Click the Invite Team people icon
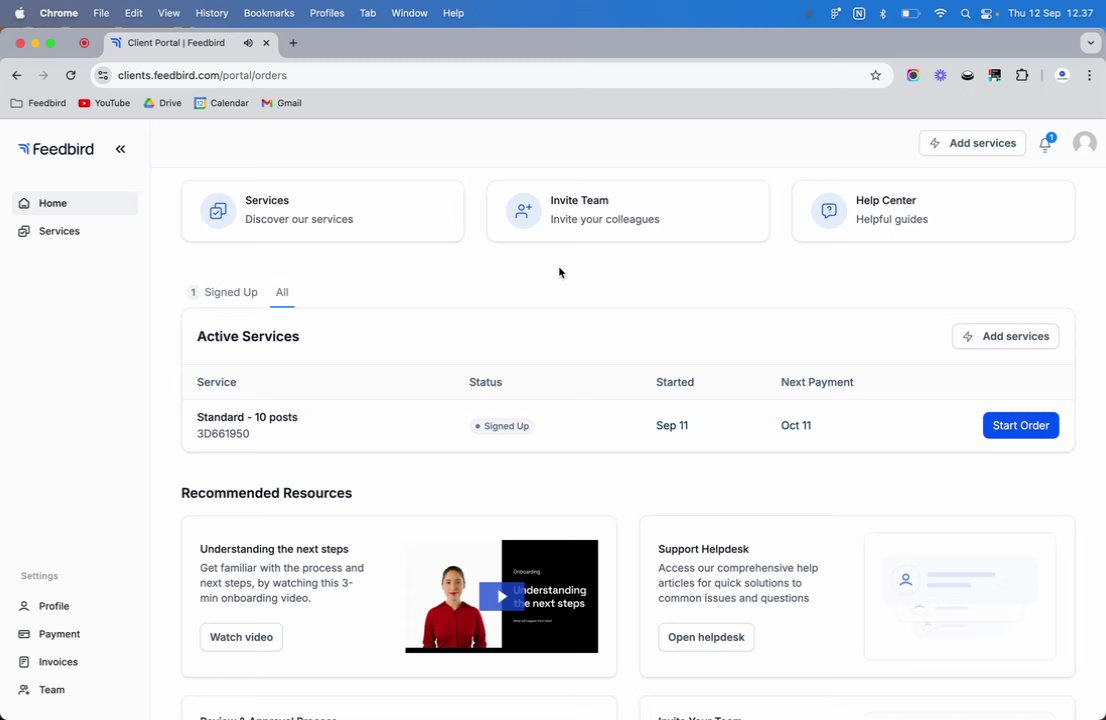 tap(523, 211)
